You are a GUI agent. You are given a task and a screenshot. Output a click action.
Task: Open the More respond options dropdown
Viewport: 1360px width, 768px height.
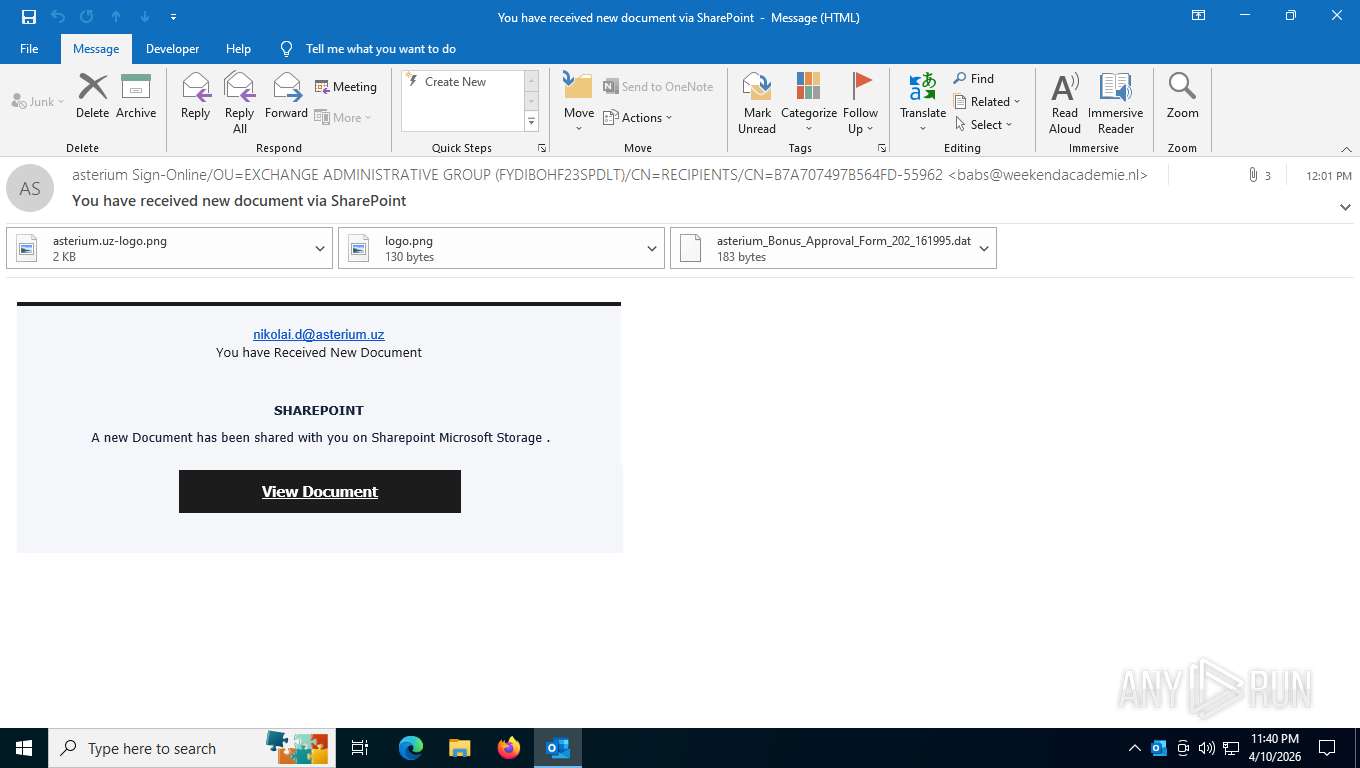(343, 117)
